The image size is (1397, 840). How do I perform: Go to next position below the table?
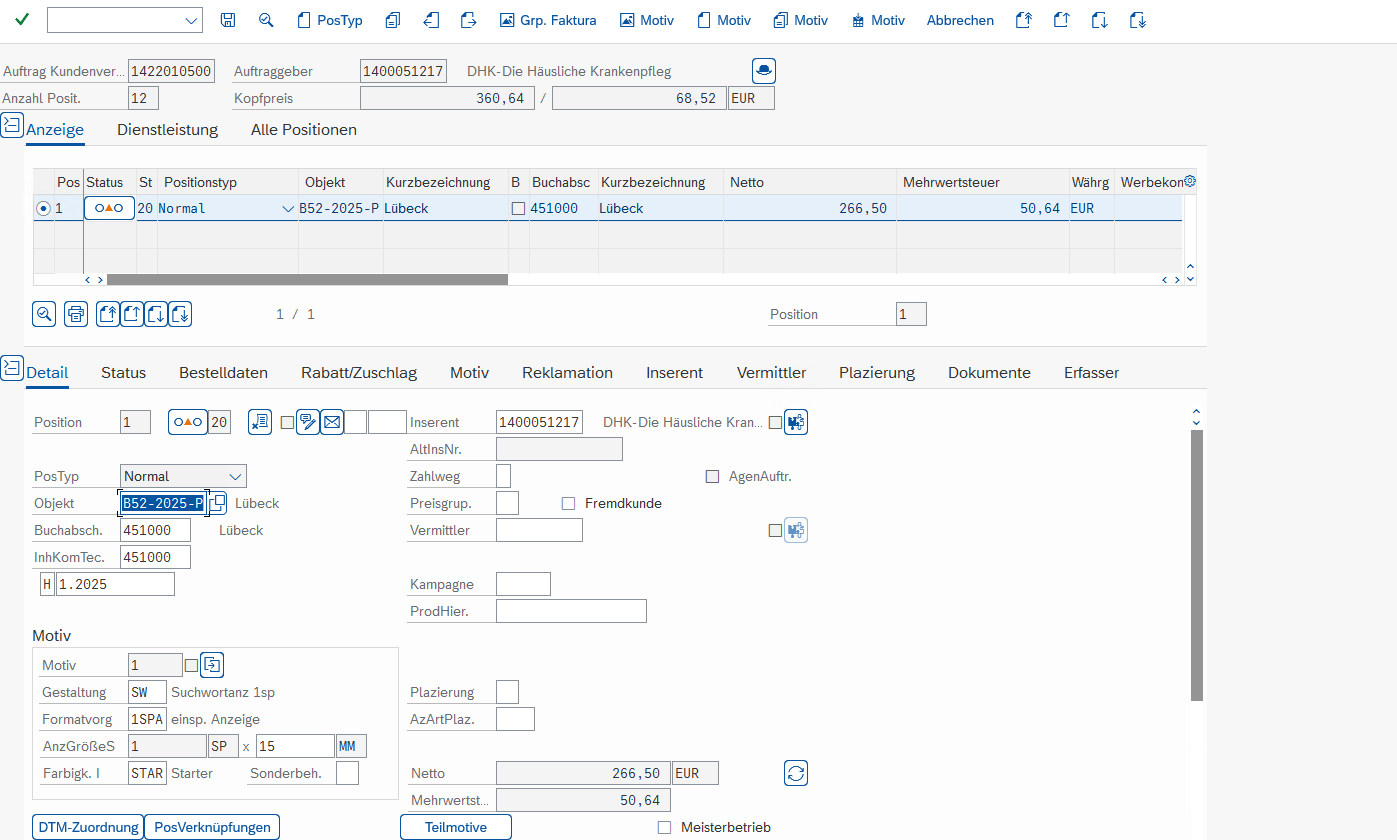pos(156,314)
